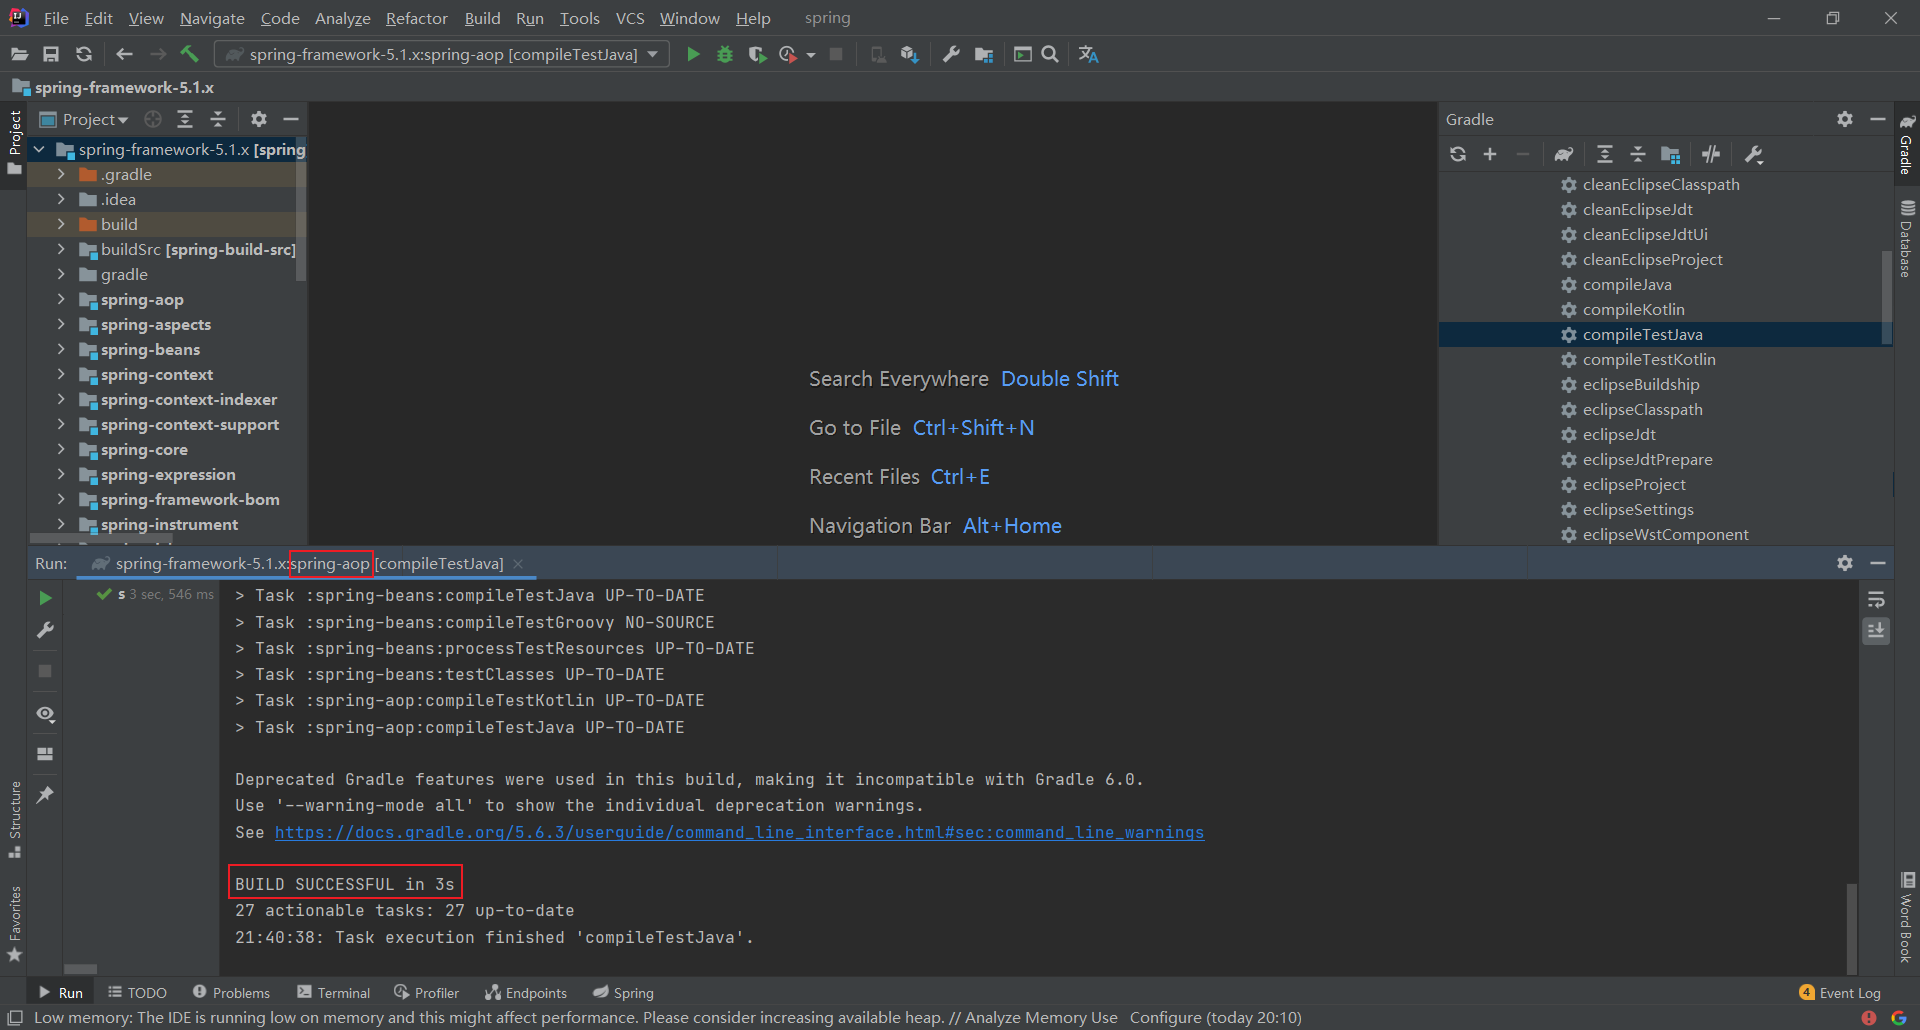Run the compileTestJava configuration in debug mode
This screenshot has width=1920, height=1030.
pyautogui.click(x=725, y=54)
